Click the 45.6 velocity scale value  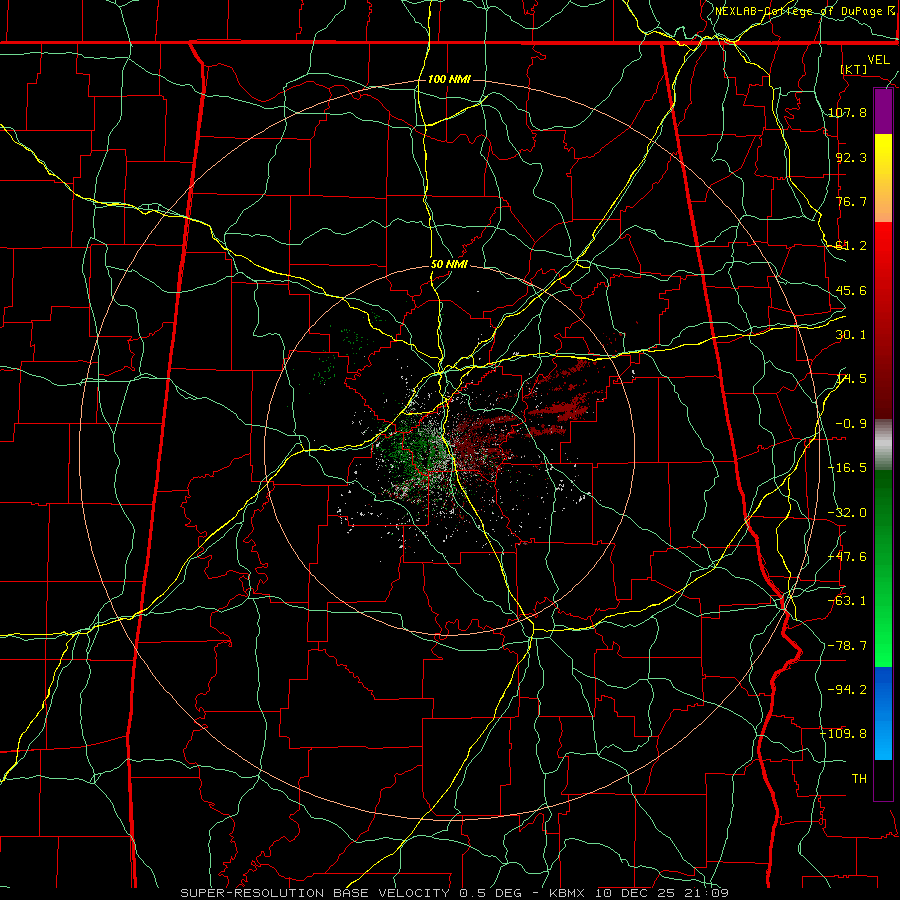point(851,290)
